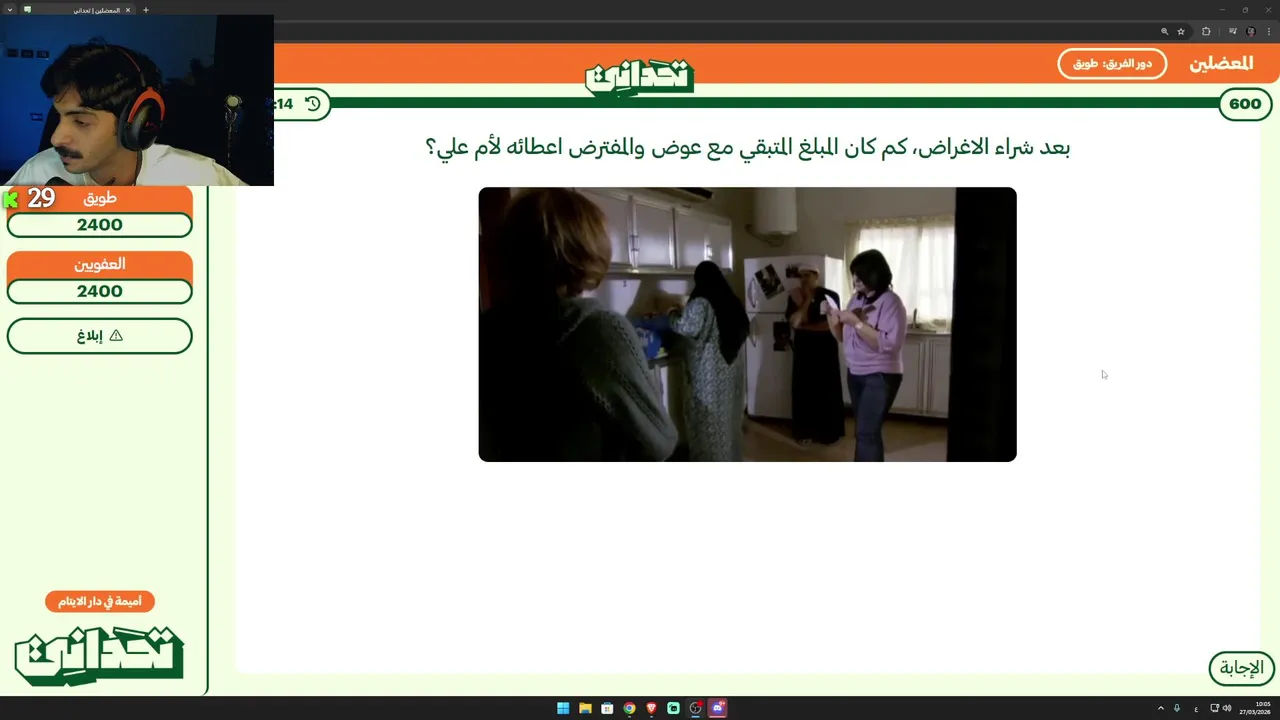This screenshot has width=1280, height=720.
Task: Click the تحداني logo in header
Action: pos(639,77)
